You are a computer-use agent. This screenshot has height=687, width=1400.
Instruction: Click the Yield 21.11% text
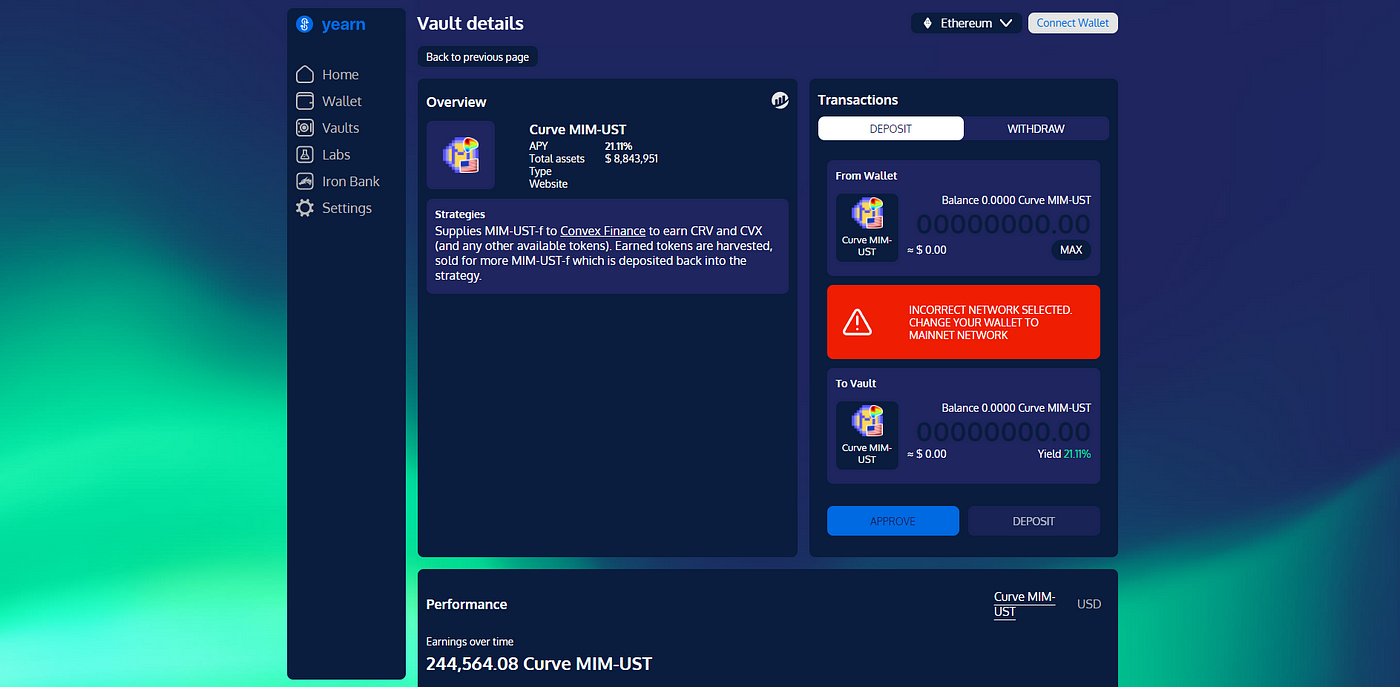point(1064,454)
